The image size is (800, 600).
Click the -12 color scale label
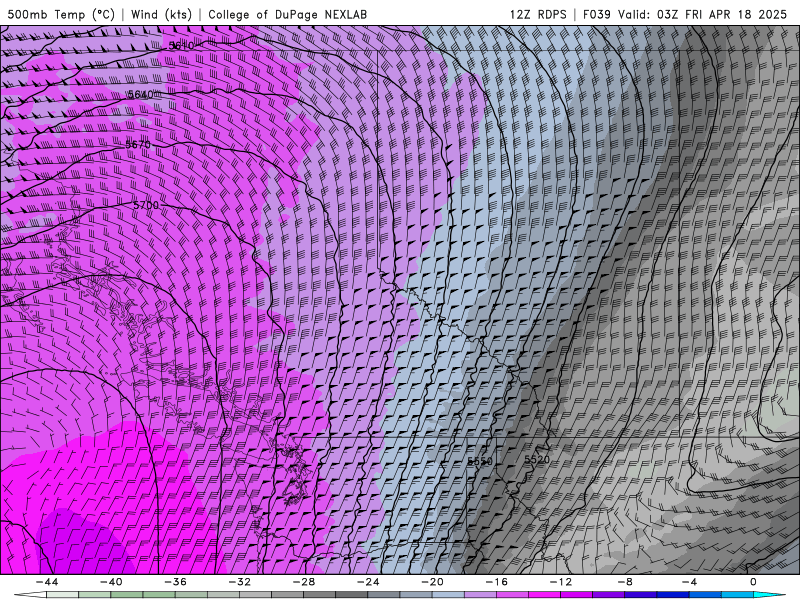click(x=561, y=582)
